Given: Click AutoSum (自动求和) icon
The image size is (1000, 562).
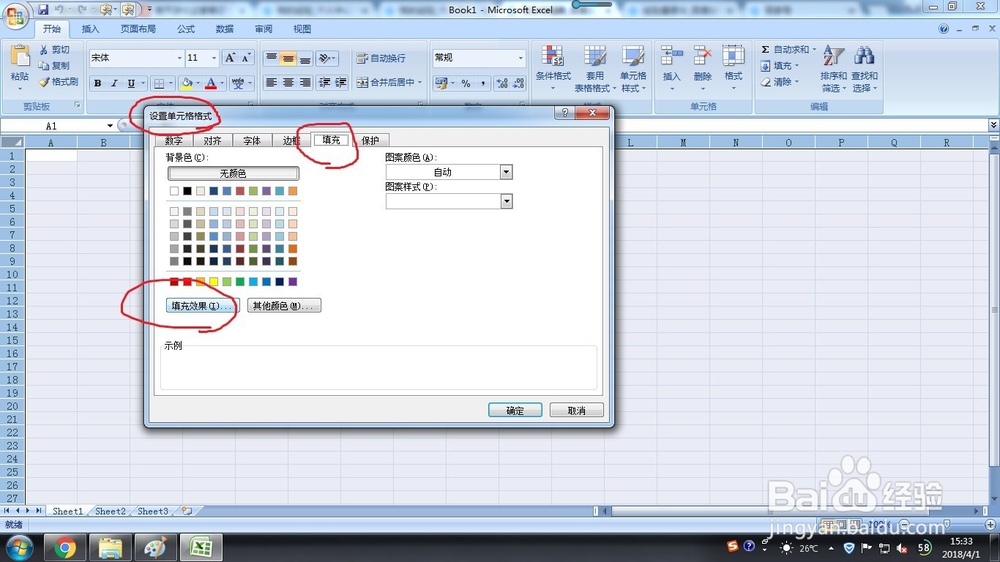Looking at the screenshot, I should 765,49.
